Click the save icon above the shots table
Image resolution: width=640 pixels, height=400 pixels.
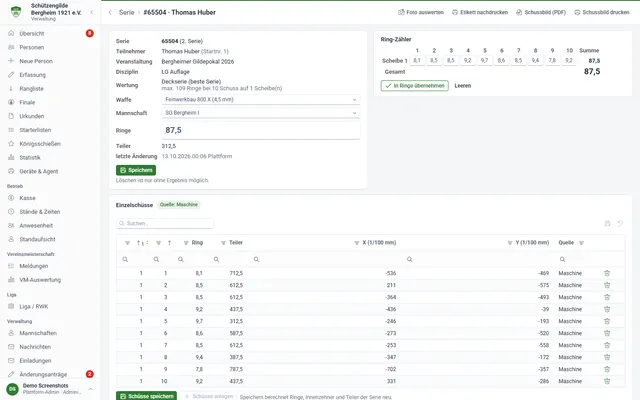click(607, 223)
